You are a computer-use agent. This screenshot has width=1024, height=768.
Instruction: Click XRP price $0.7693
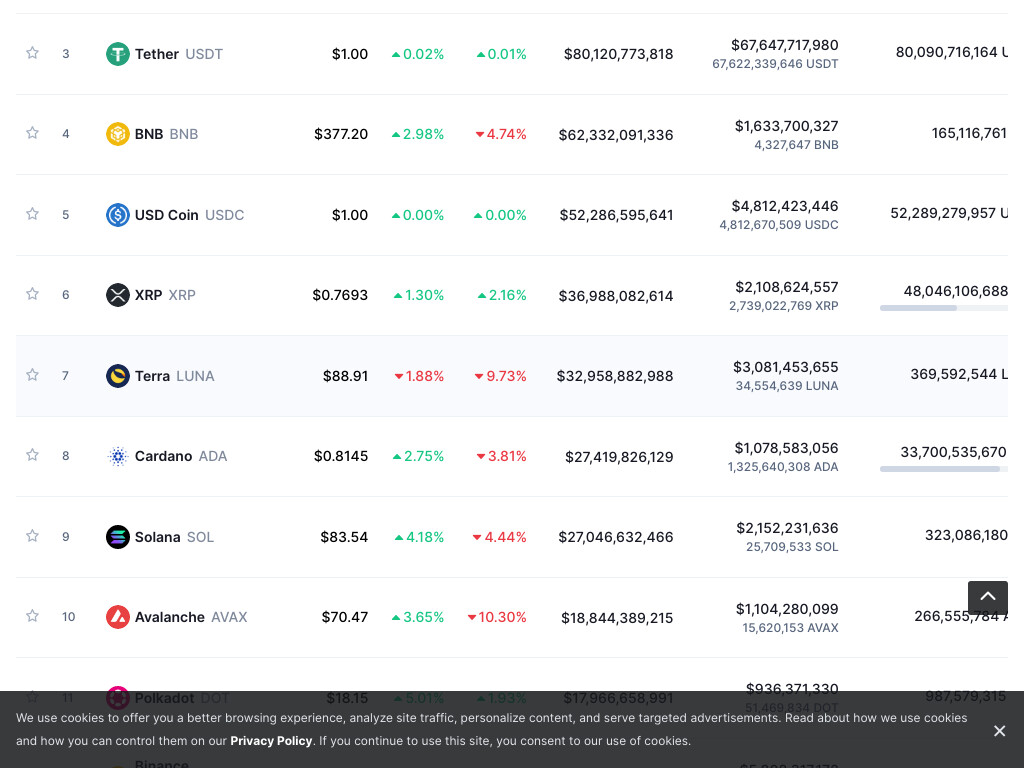pyautogui.click(x=340, y=295)
